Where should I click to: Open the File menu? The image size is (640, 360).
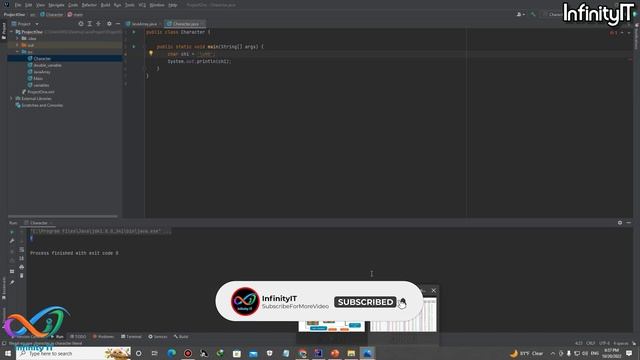point(18,5)
